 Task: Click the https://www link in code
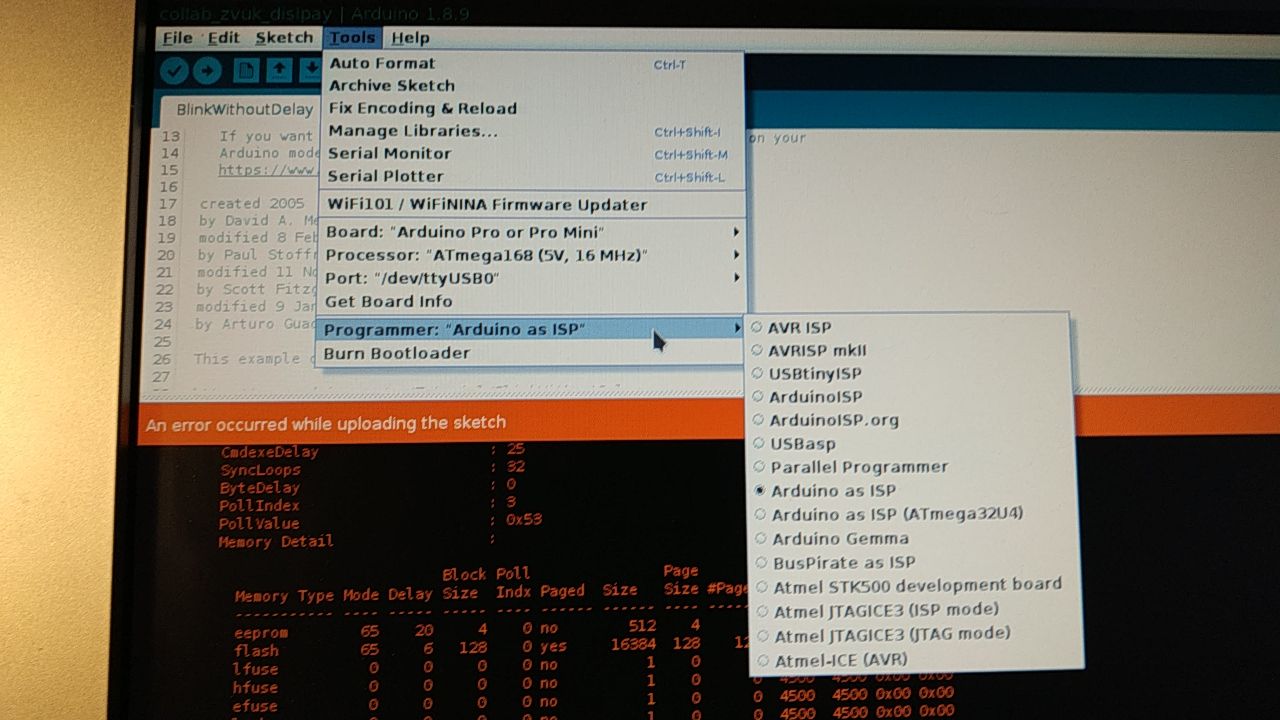pyautogui.click(x=268, y=170)
